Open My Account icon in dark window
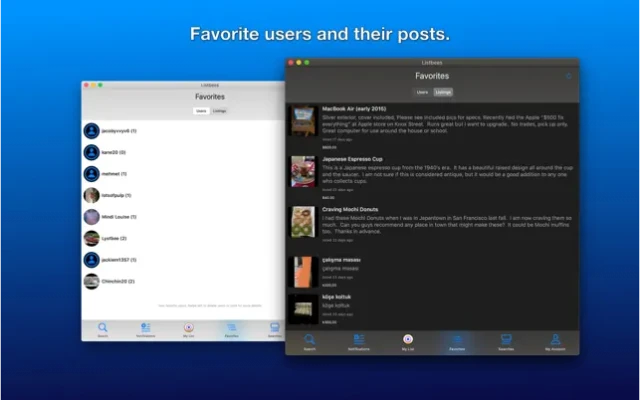Viewport: 640px width, 400px height. 555,341
